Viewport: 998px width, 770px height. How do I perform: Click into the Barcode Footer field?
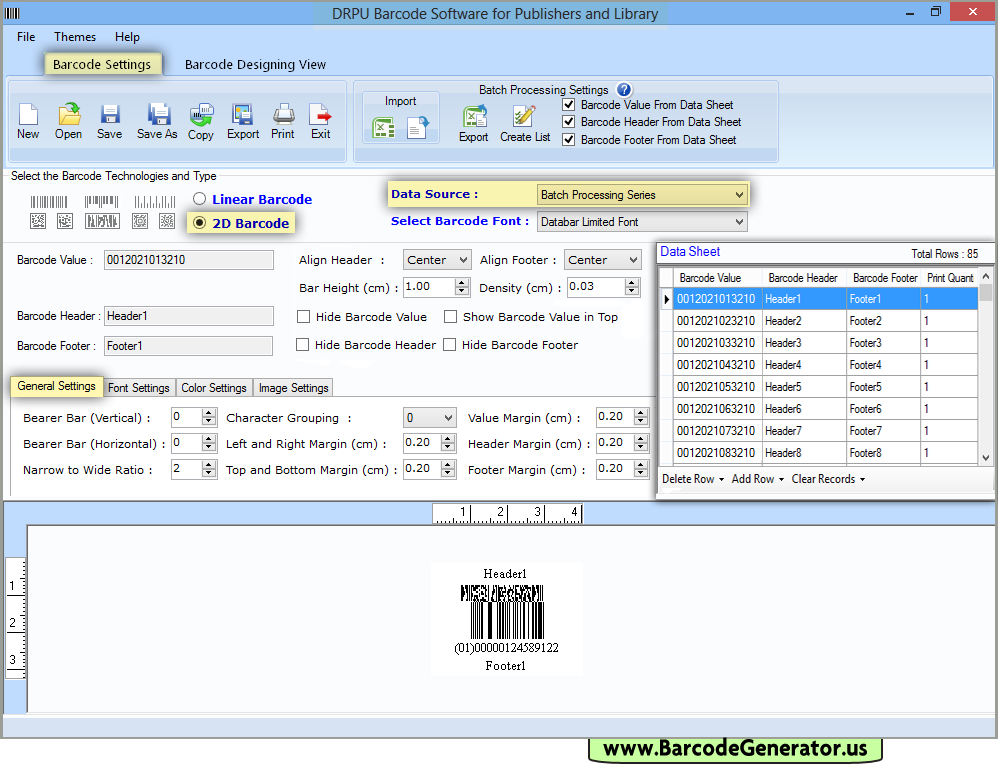pyautogui.click(x=188, y=346)
